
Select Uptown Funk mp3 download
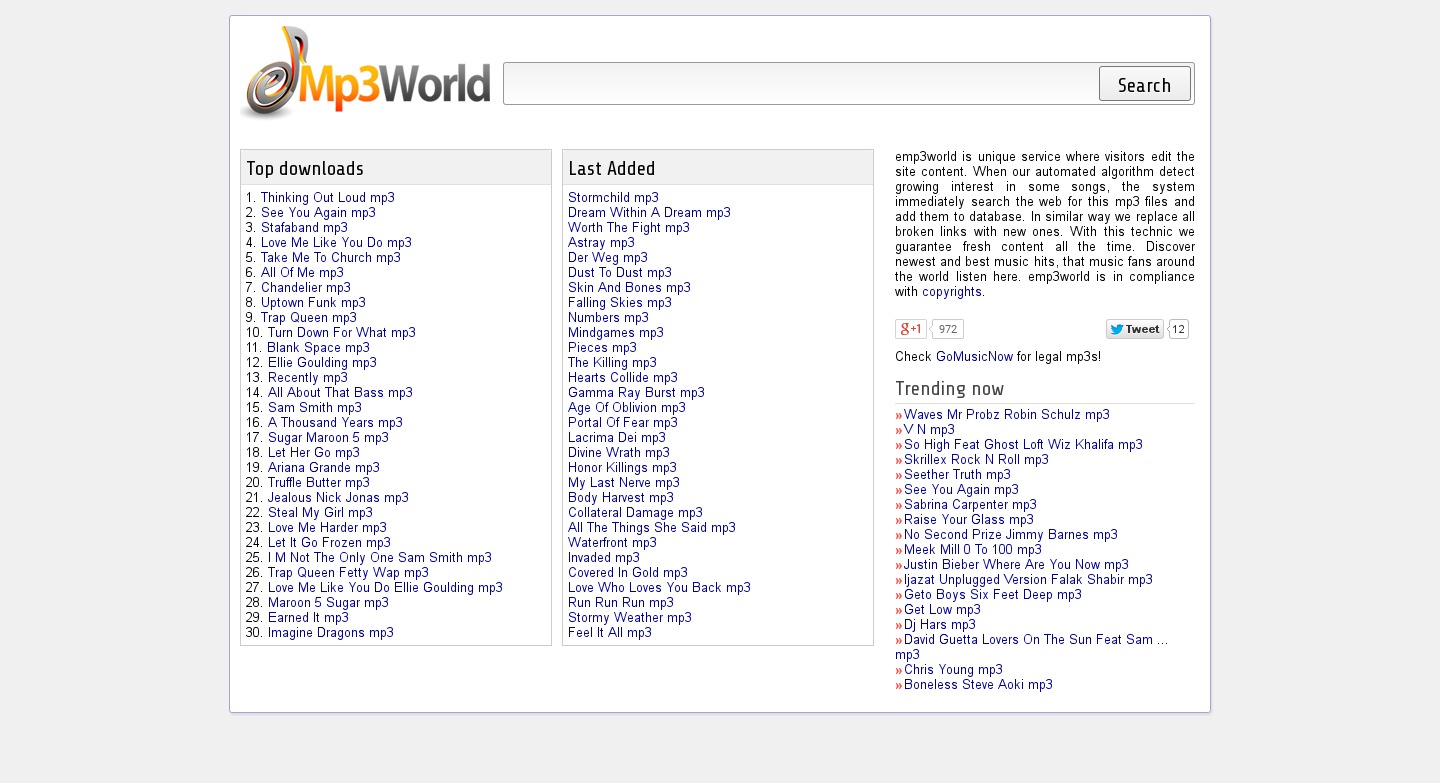(313, 303)
